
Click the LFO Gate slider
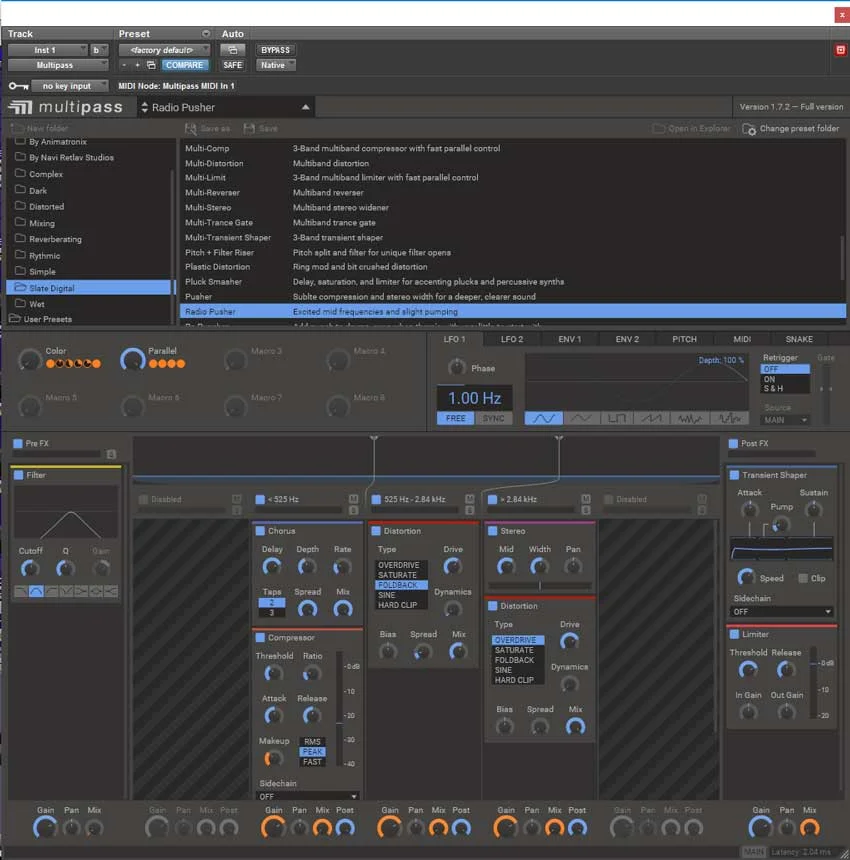(826, 389)
